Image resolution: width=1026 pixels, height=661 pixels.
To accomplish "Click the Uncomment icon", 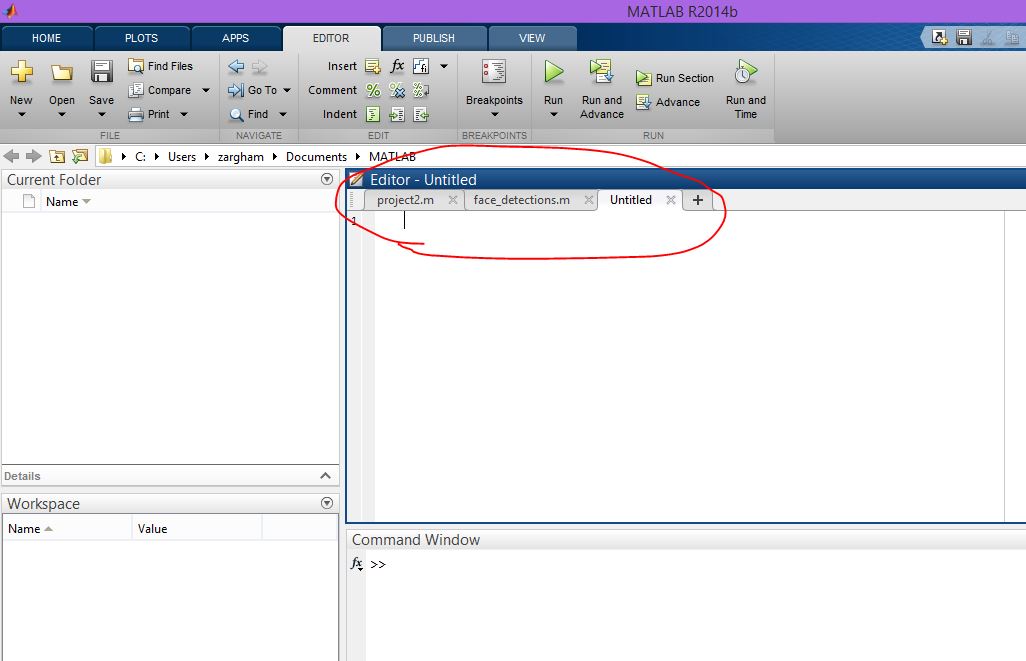I will pos(396,90).
